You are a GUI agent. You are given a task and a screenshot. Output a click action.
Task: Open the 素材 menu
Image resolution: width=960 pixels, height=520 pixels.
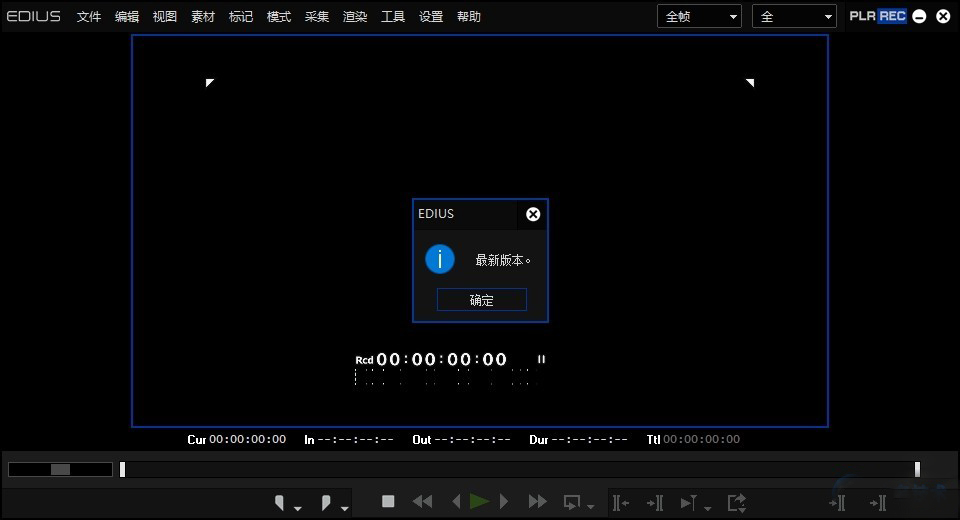coord(203,17)
